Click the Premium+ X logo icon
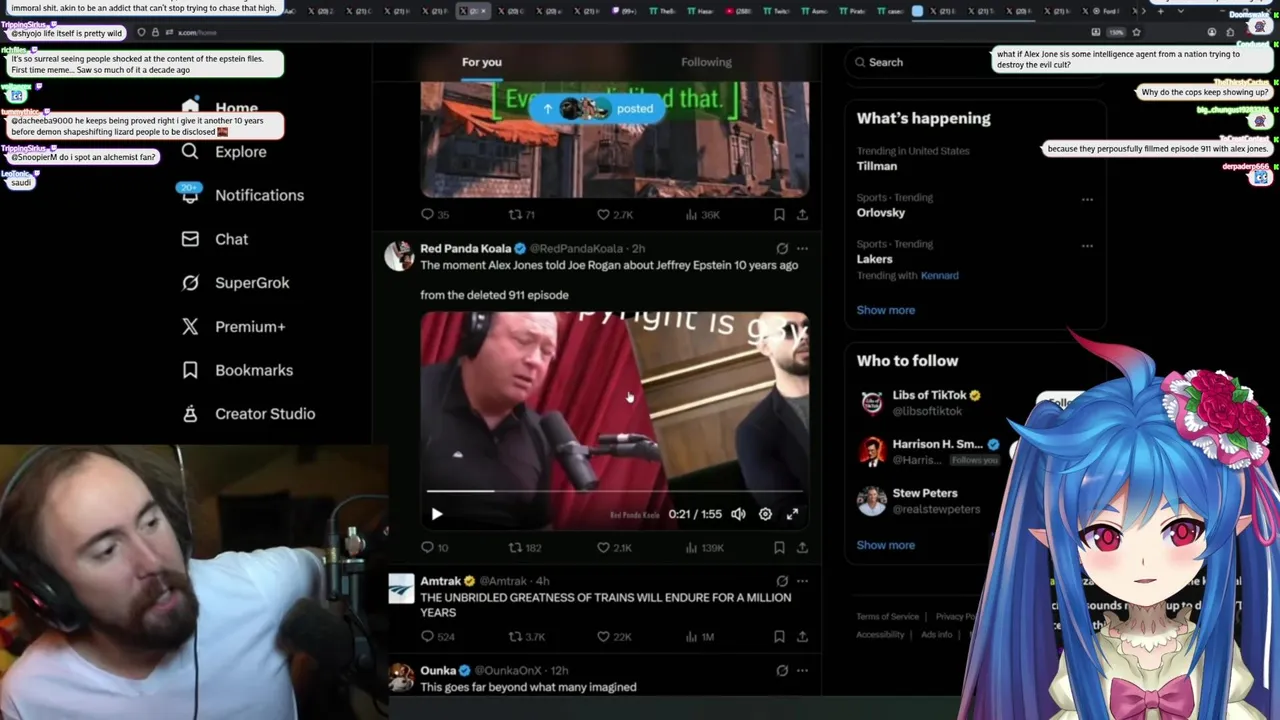Screen dimensions: 1280x720 click(x=190, y=326)
